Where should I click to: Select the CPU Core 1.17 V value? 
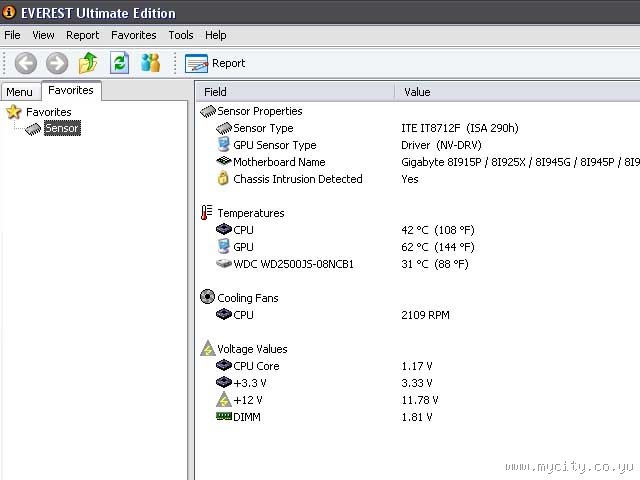[x=417, y=366]
